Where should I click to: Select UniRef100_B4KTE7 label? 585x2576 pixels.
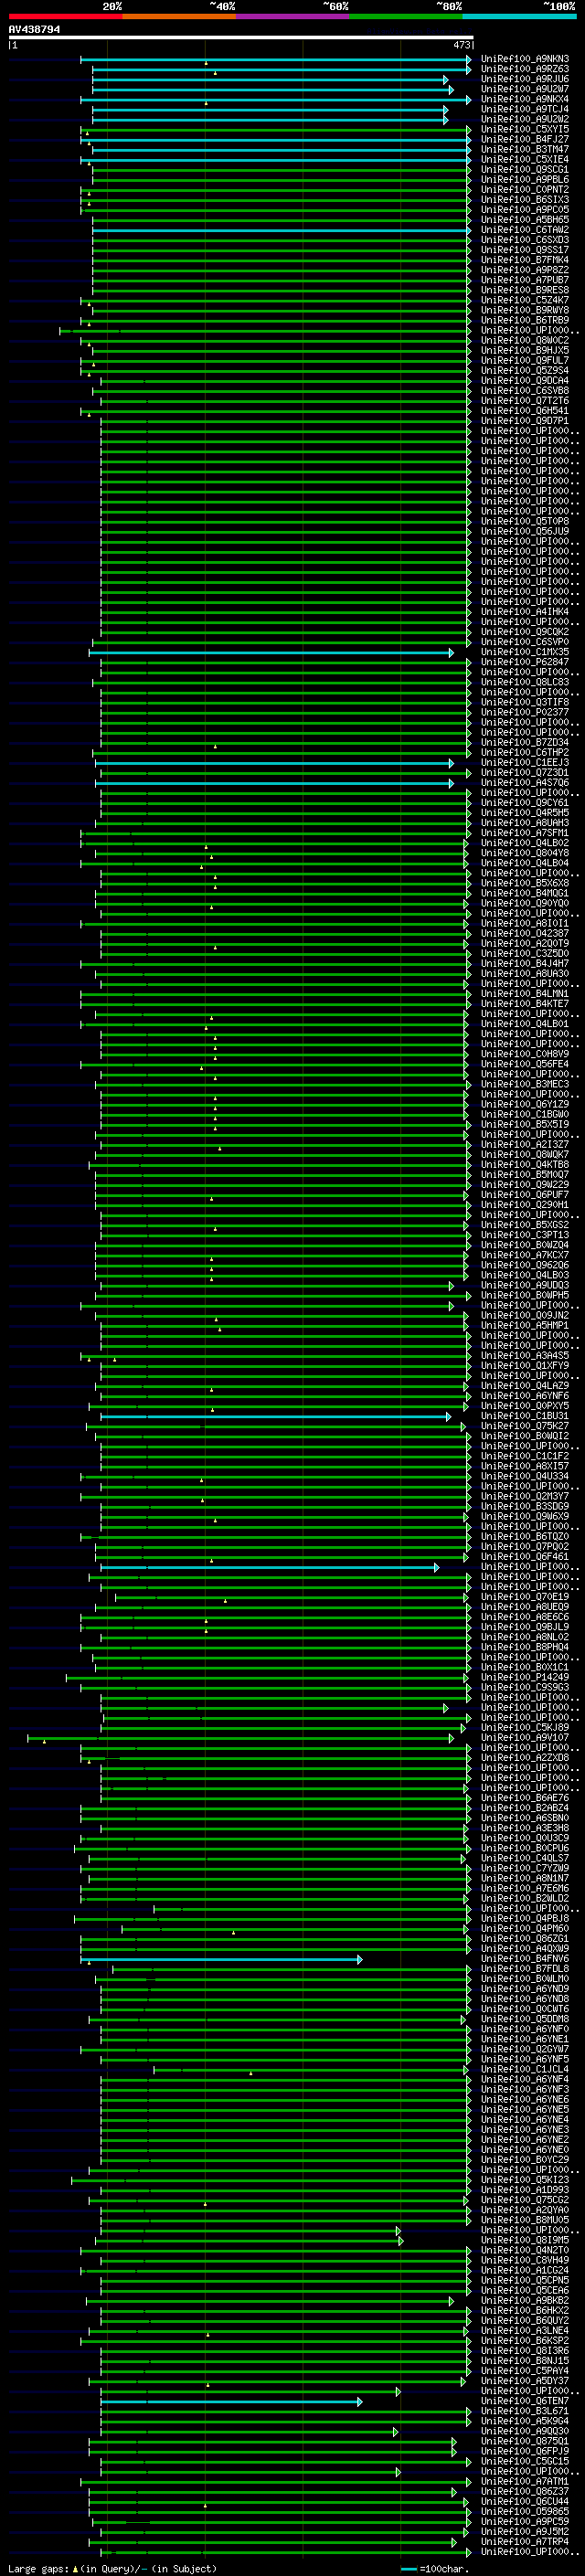pos(525,1003)
